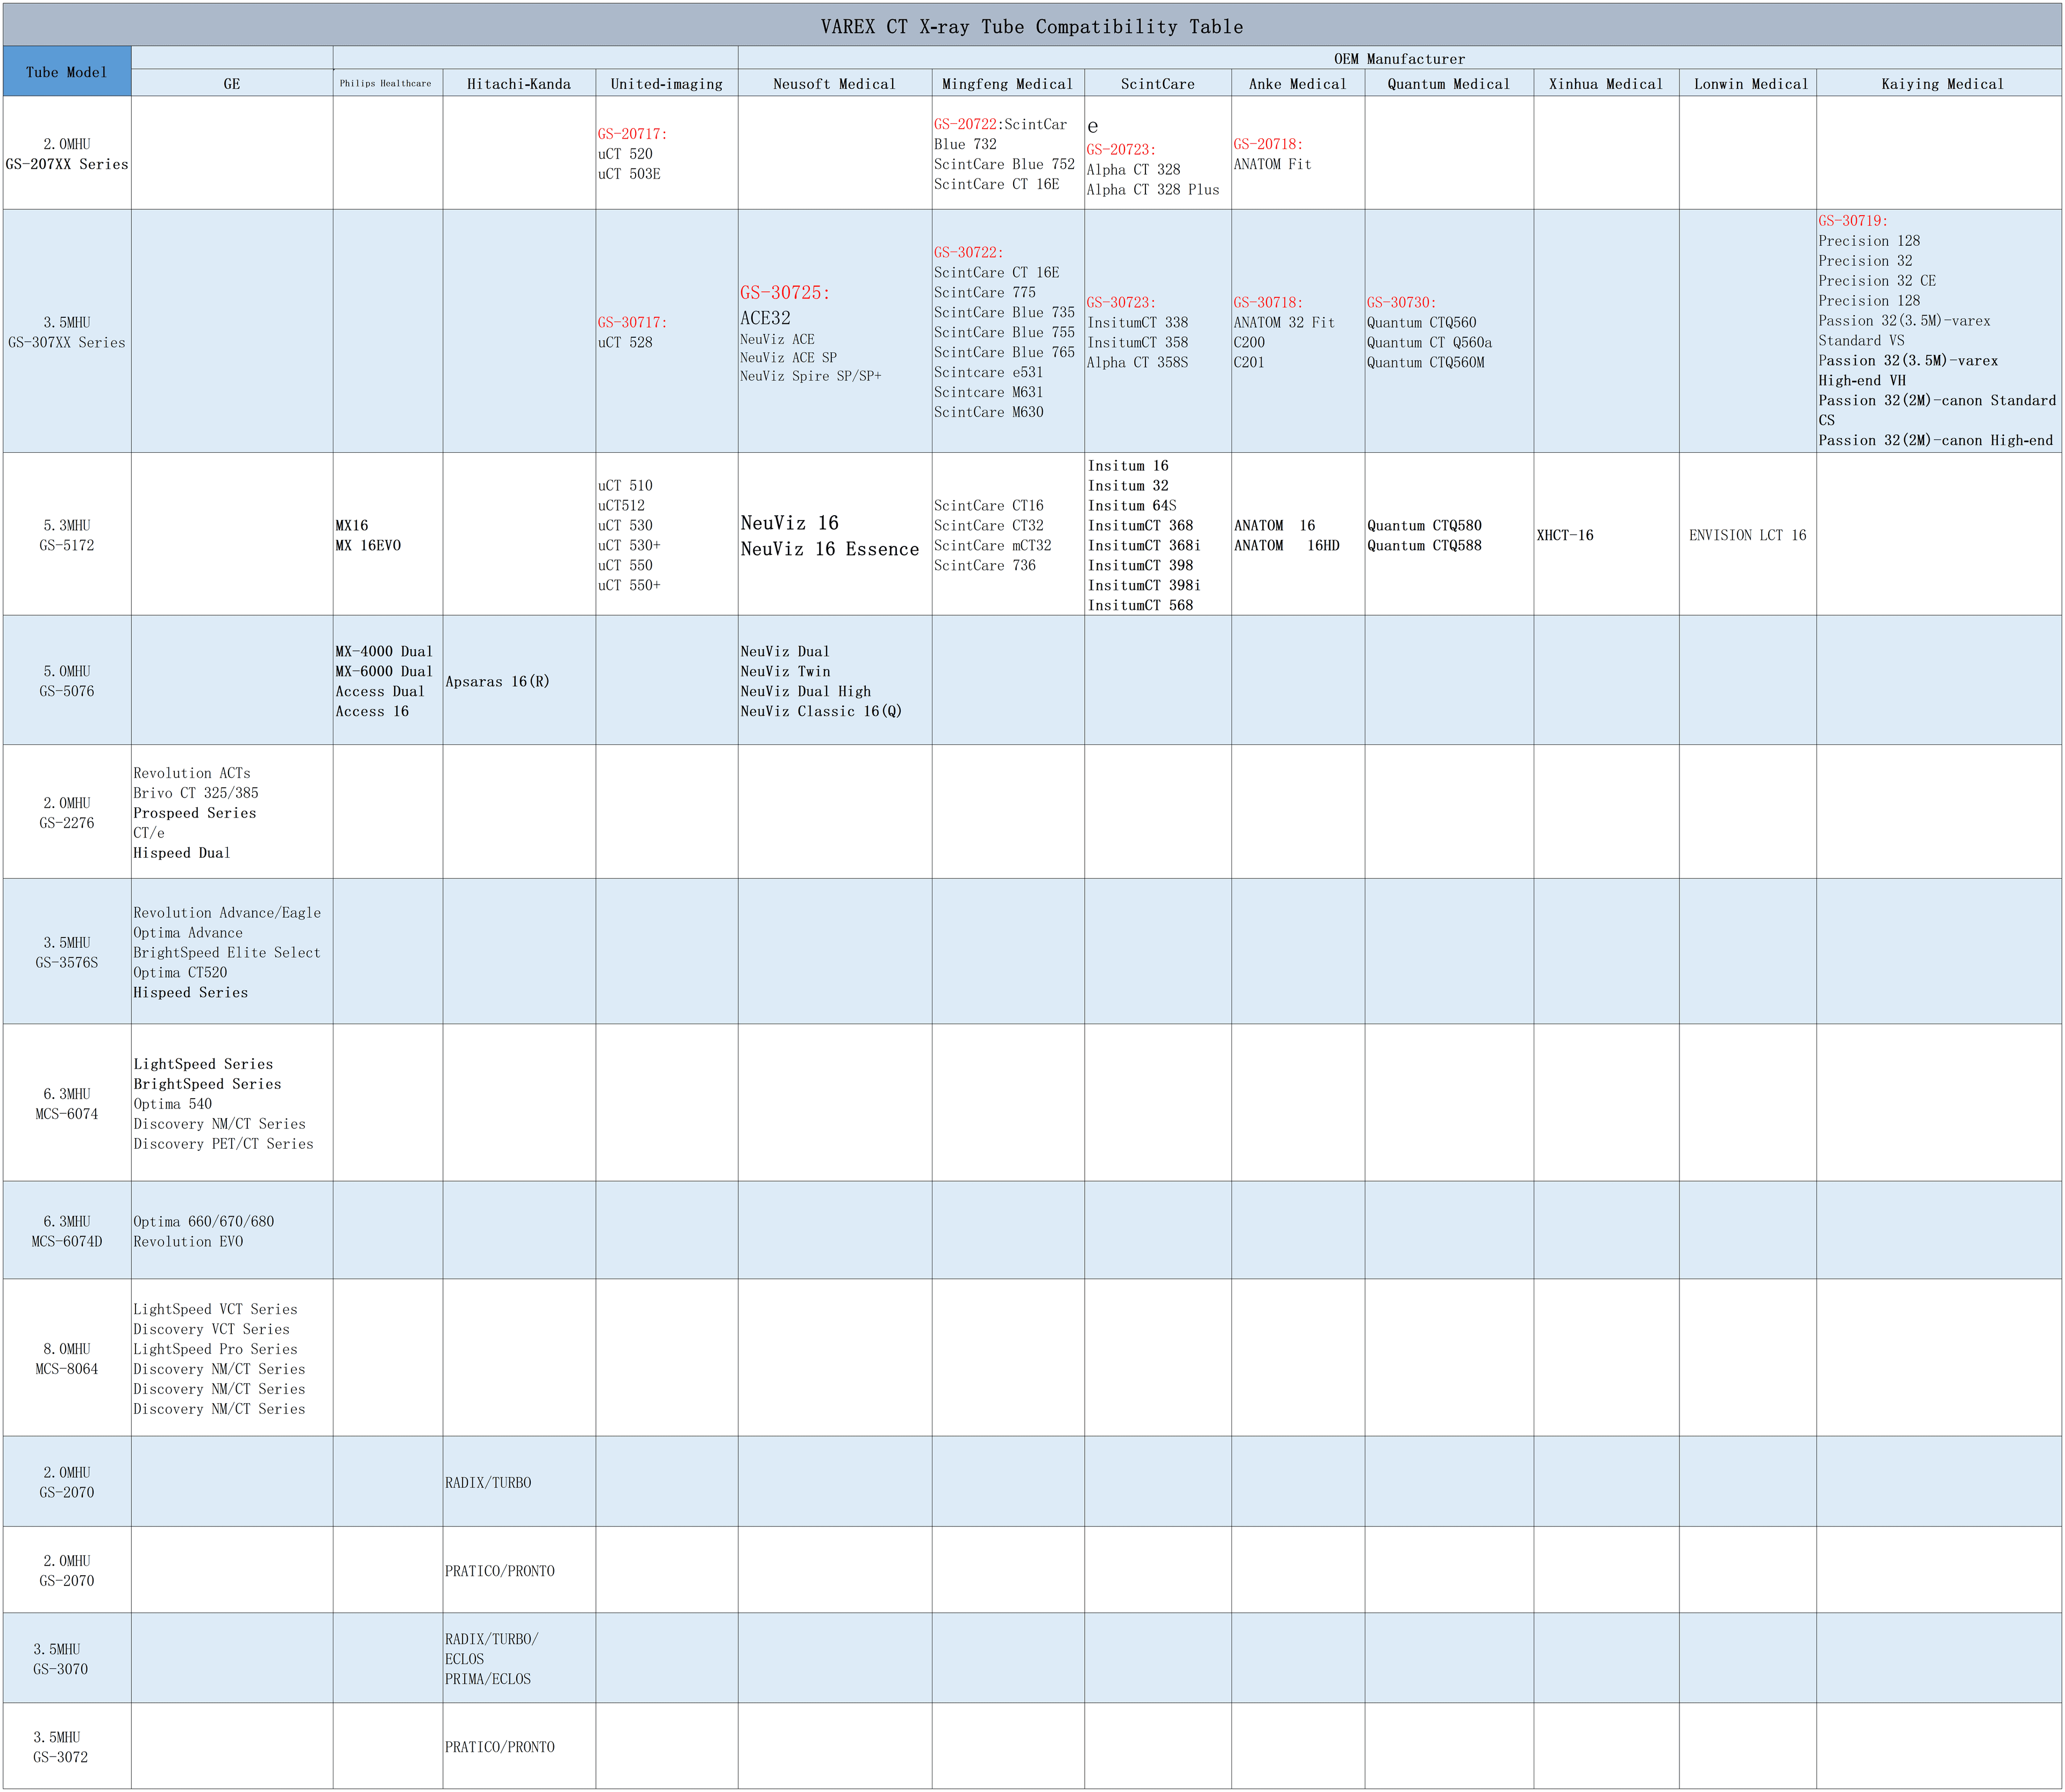Select the "GS-5172" tube model label

(x=67, y=545)
